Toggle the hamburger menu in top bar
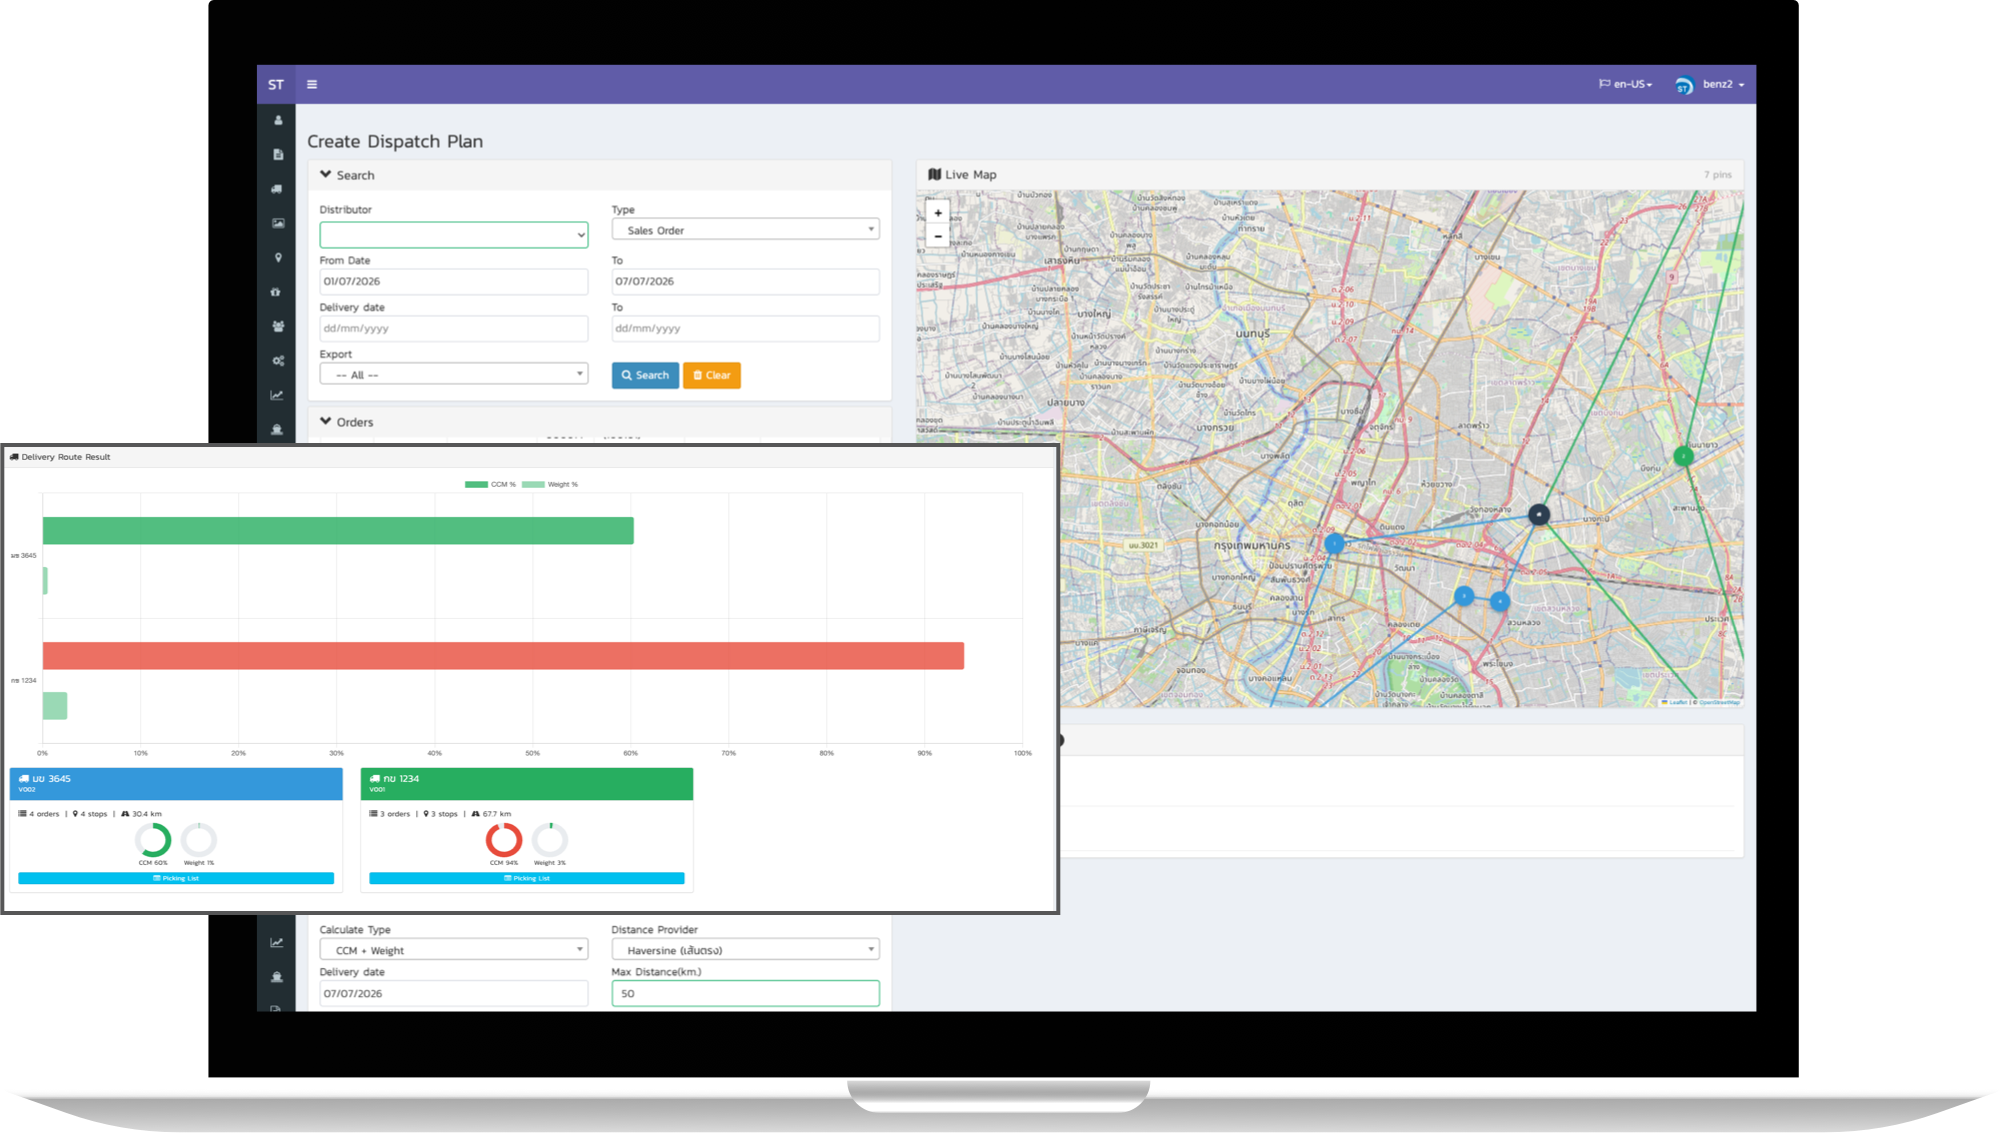The height and width of the screenshot is (1133, 2002). [312, 85]
